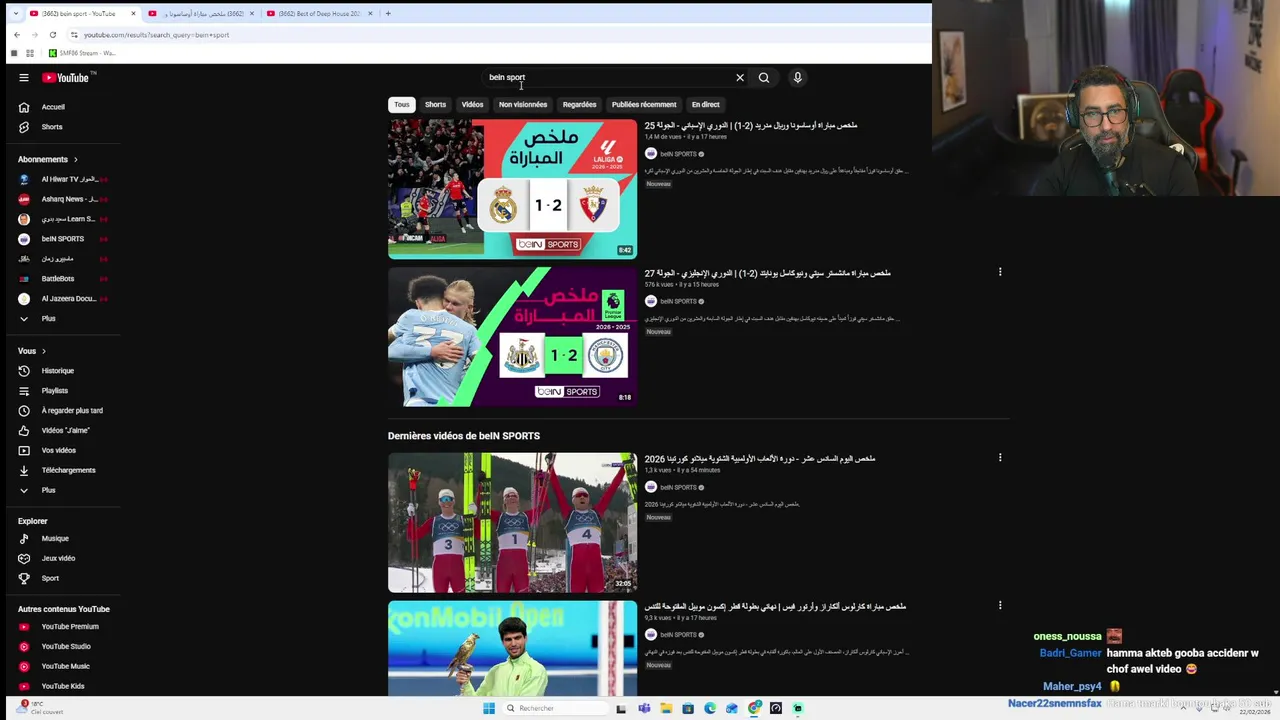Reload the page with the refresh icon

click(53, 35)
